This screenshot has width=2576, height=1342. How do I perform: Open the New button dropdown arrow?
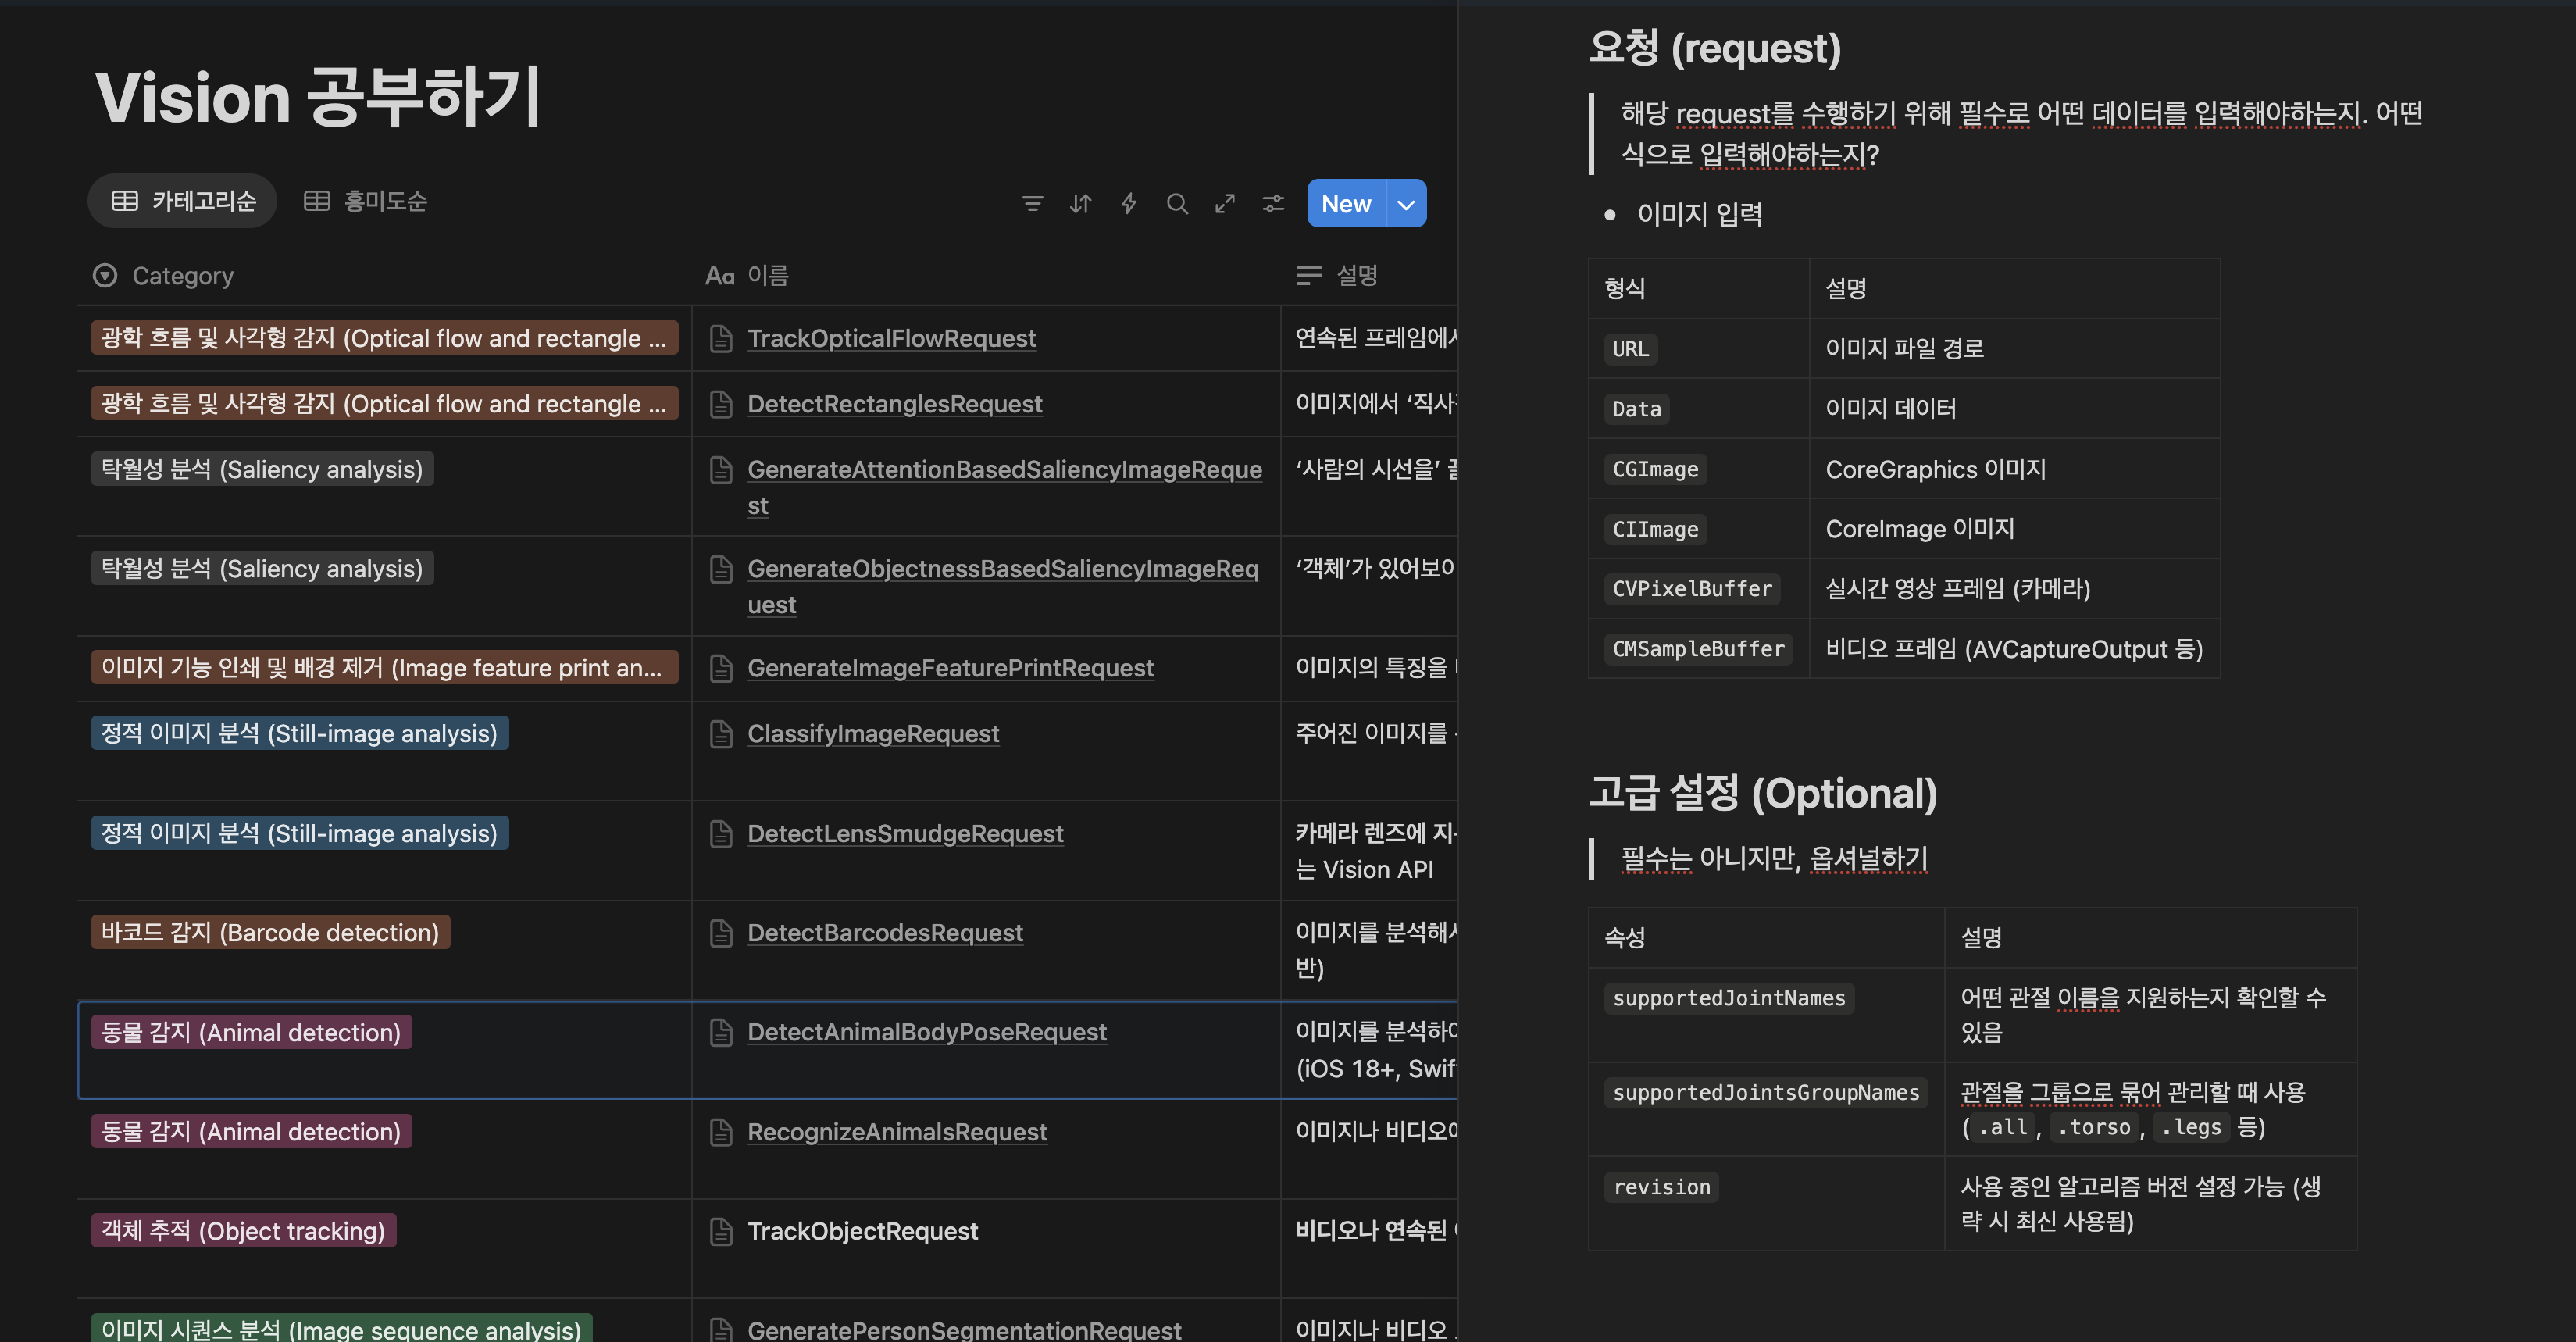pyautogui.click(x=1406, y=204)
